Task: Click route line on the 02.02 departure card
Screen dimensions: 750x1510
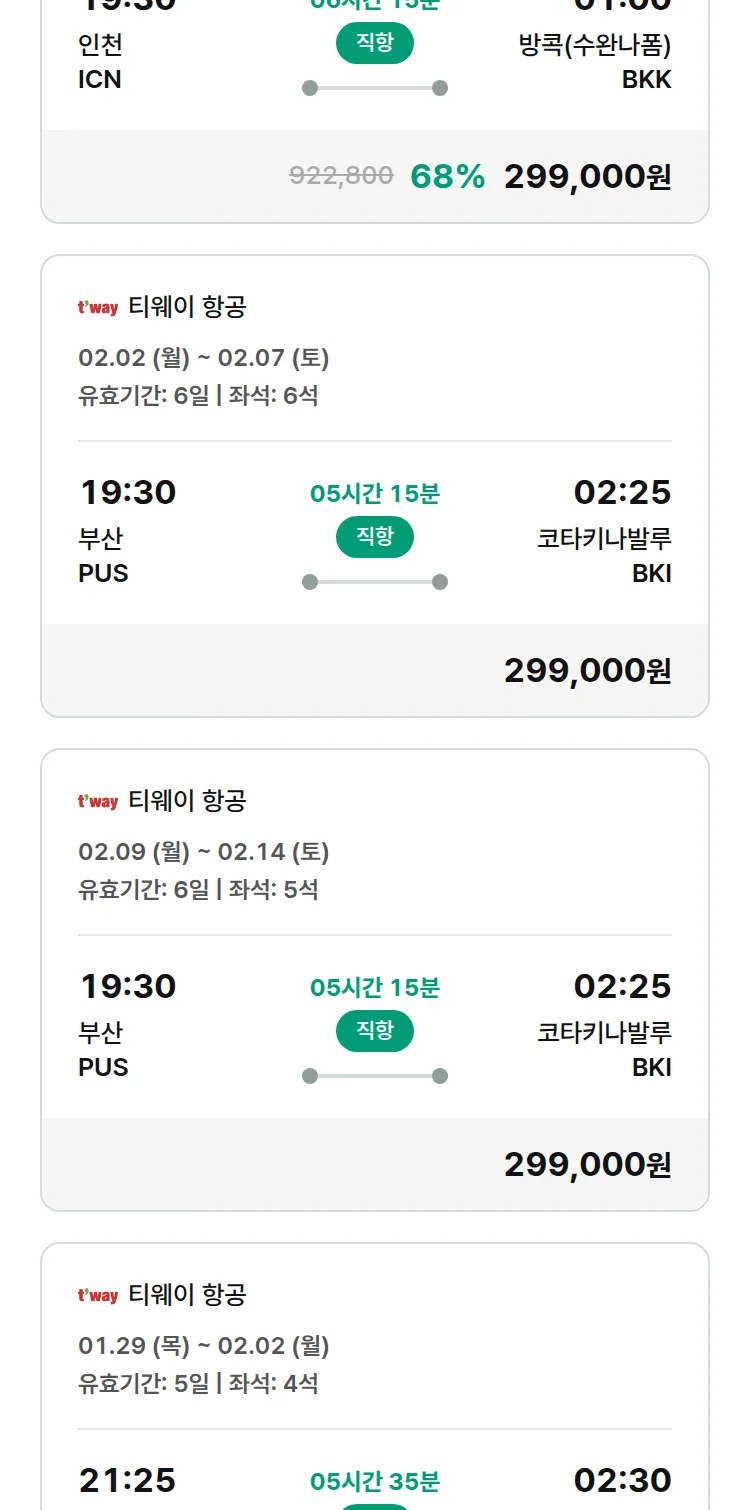Action: (375, 582)
